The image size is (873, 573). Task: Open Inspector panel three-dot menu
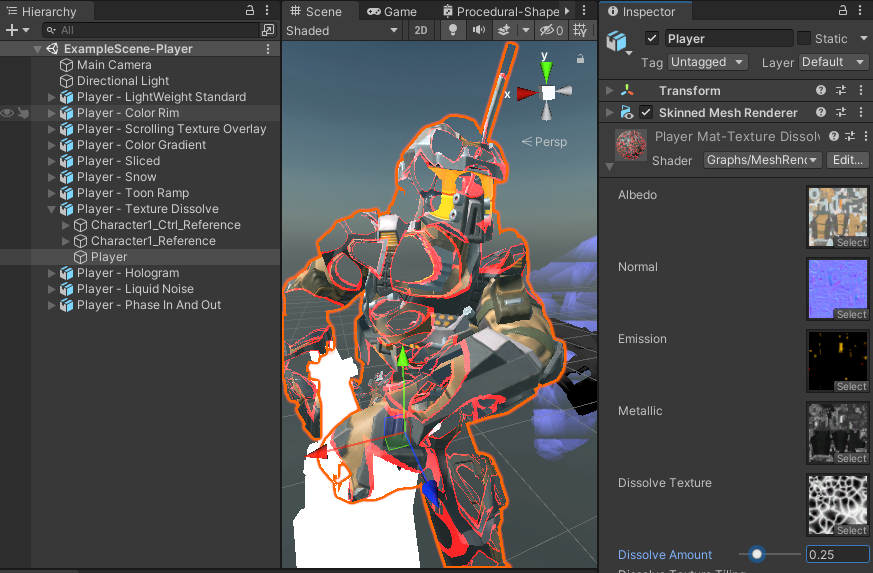pos(860,10)
